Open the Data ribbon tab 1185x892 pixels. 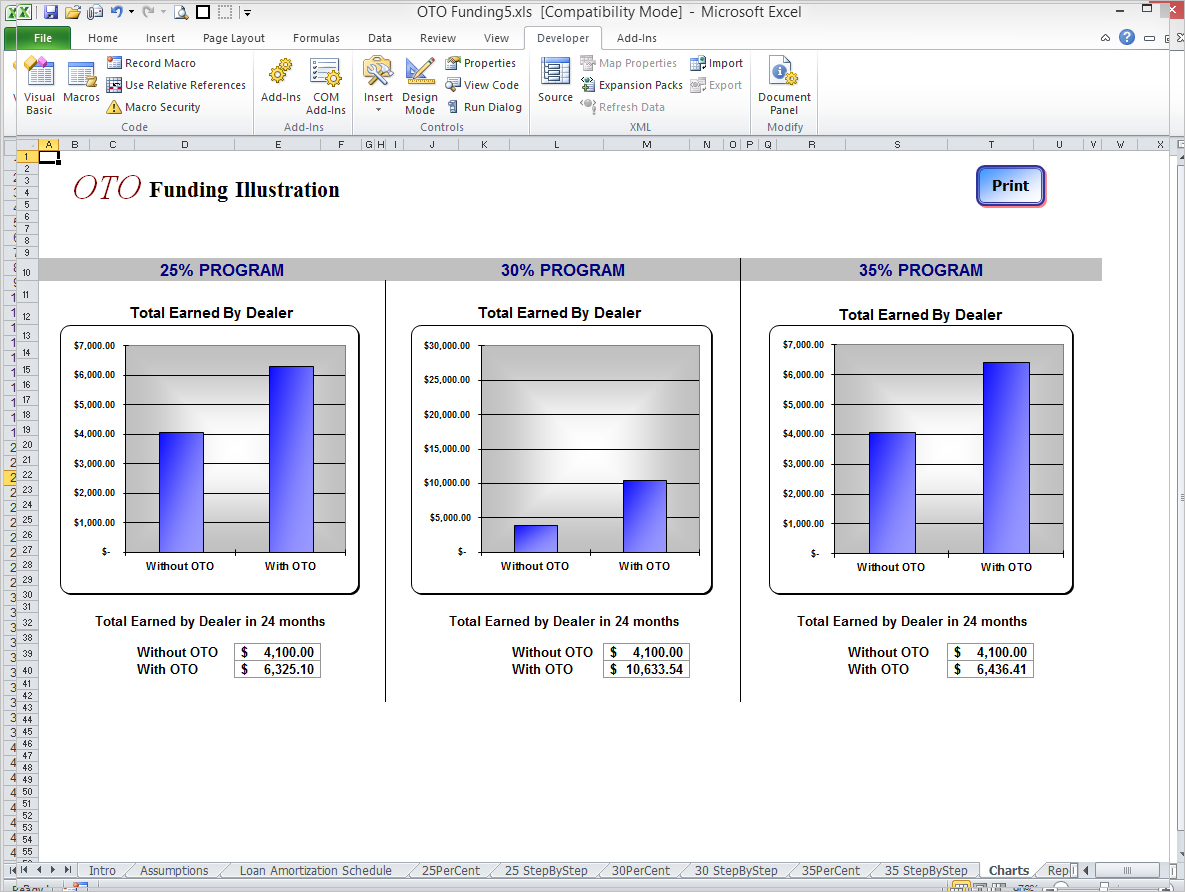379,38
